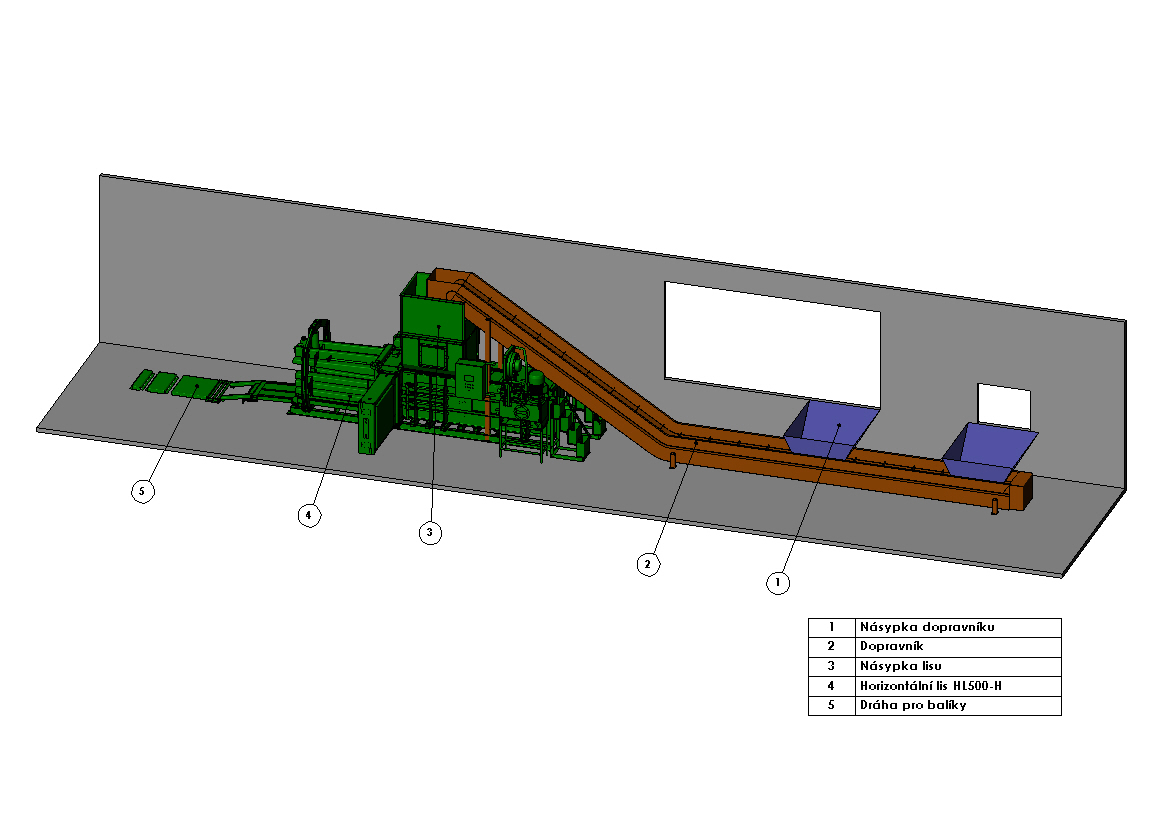Select legend text "Násypka dopravníku"
This screenshot has width=1169, height=826.
927,627
